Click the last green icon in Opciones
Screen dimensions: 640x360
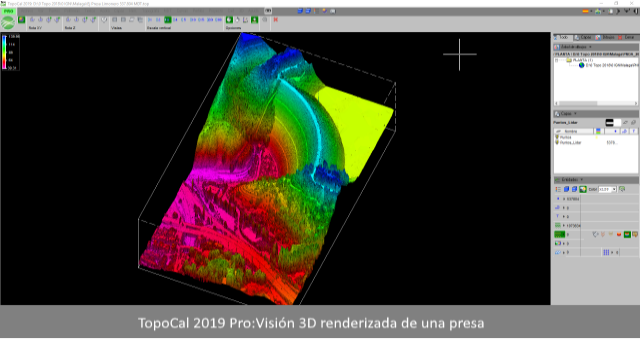[x=255, y=20]
